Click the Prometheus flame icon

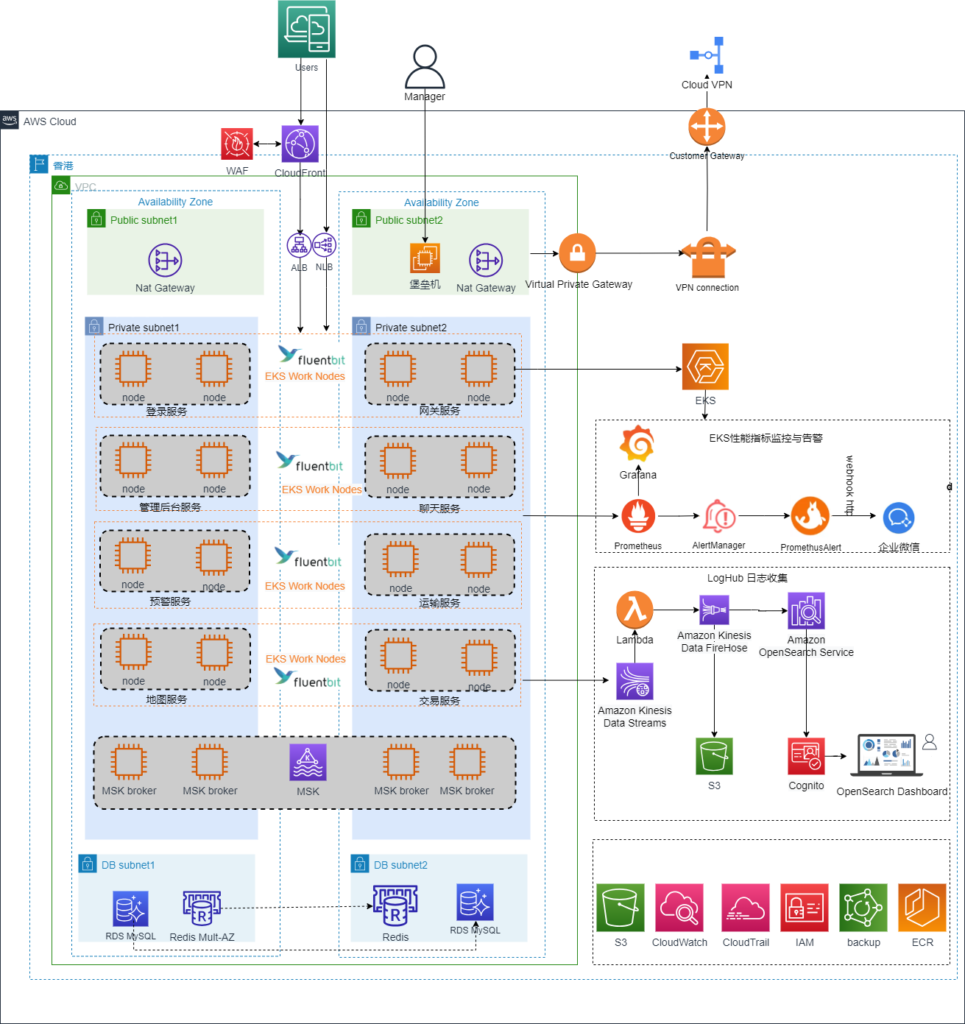[x=638, y=517]
